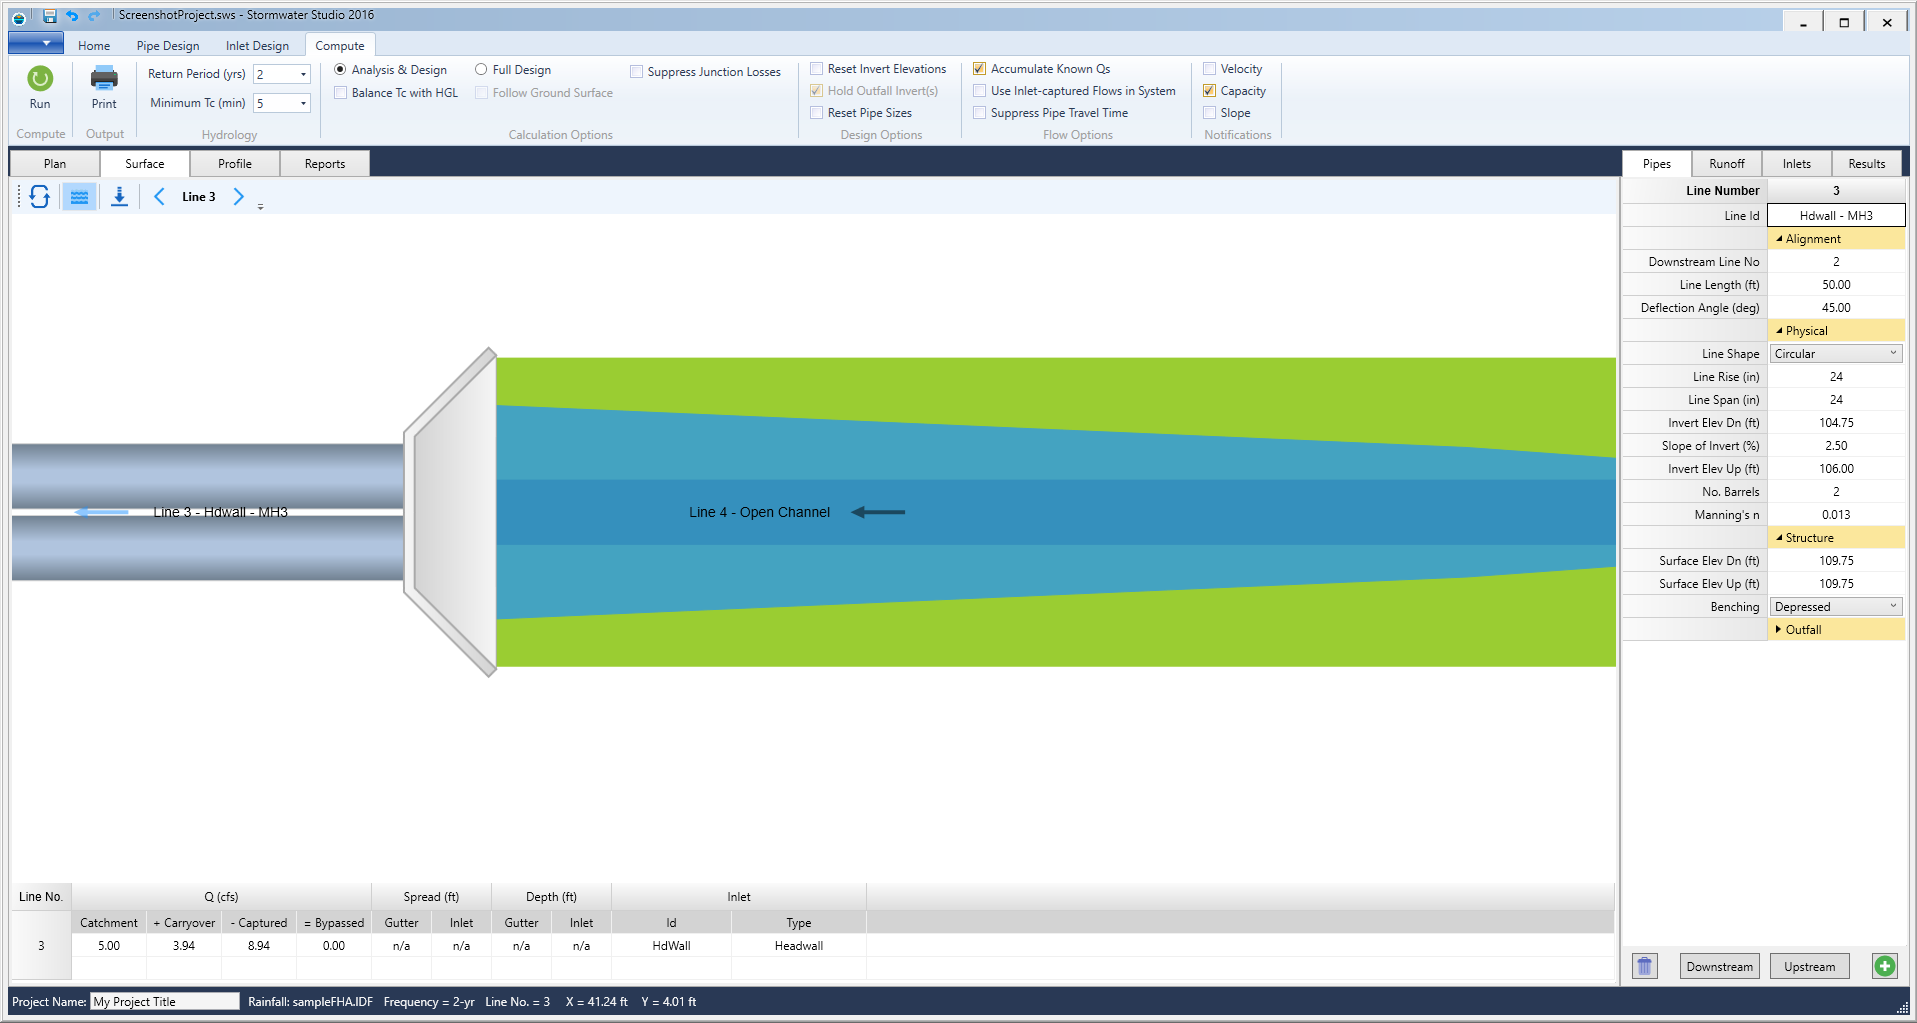Viewport: 1917px width, 1023px height.
Task: Click the Downstream button
Action: point(1718,965)
